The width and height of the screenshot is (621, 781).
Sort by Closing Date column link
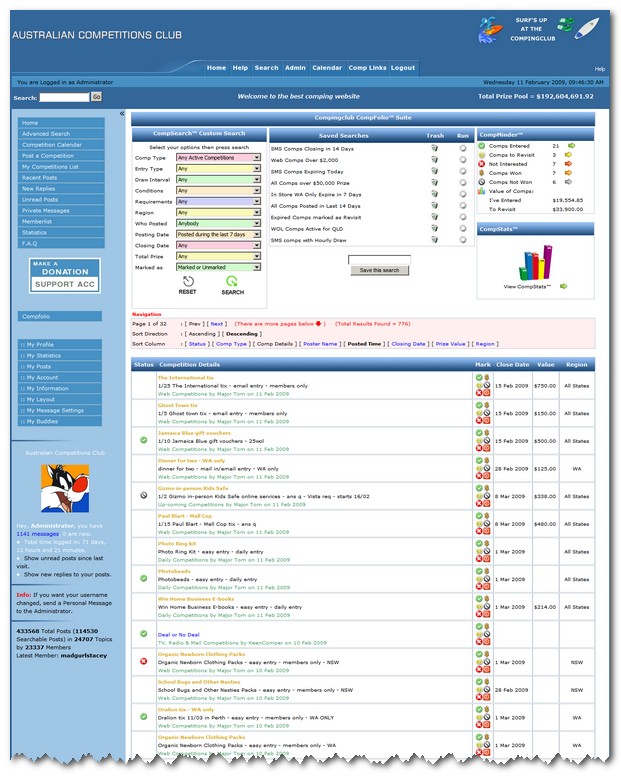point(408,344)
